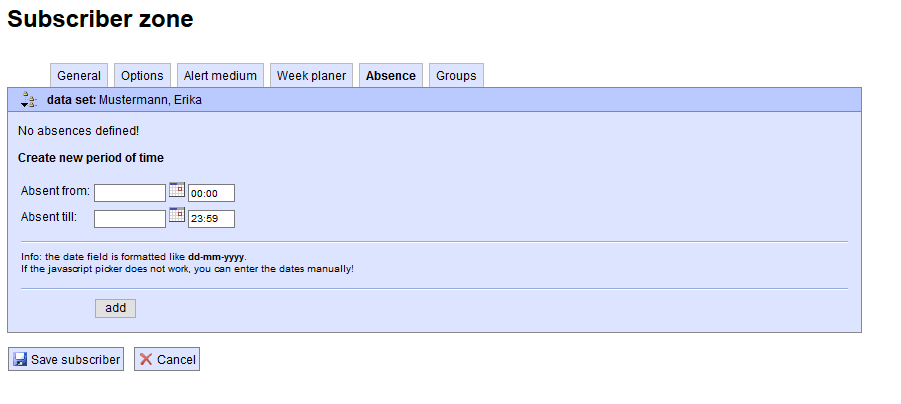Viewport: 901px width, 404px height.
Task: Select the Absence tab
Action: coord(391,76)
